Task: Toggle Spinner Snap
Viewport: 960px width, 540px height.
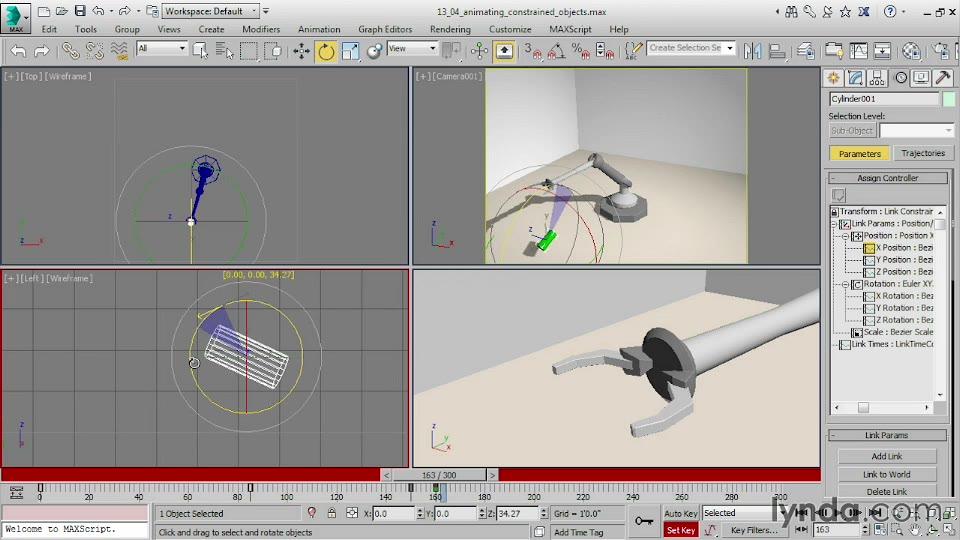Action: (x=604, y=51)
